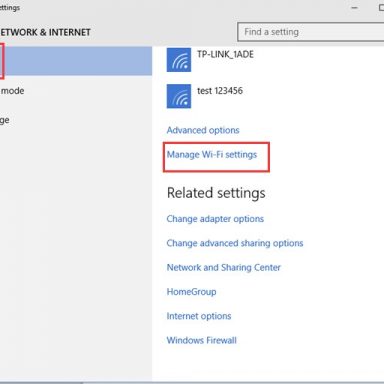The width and height of the screenshot is (384, 384).
Task: Open the HomeGroup link
Action: tap(191, 292)
